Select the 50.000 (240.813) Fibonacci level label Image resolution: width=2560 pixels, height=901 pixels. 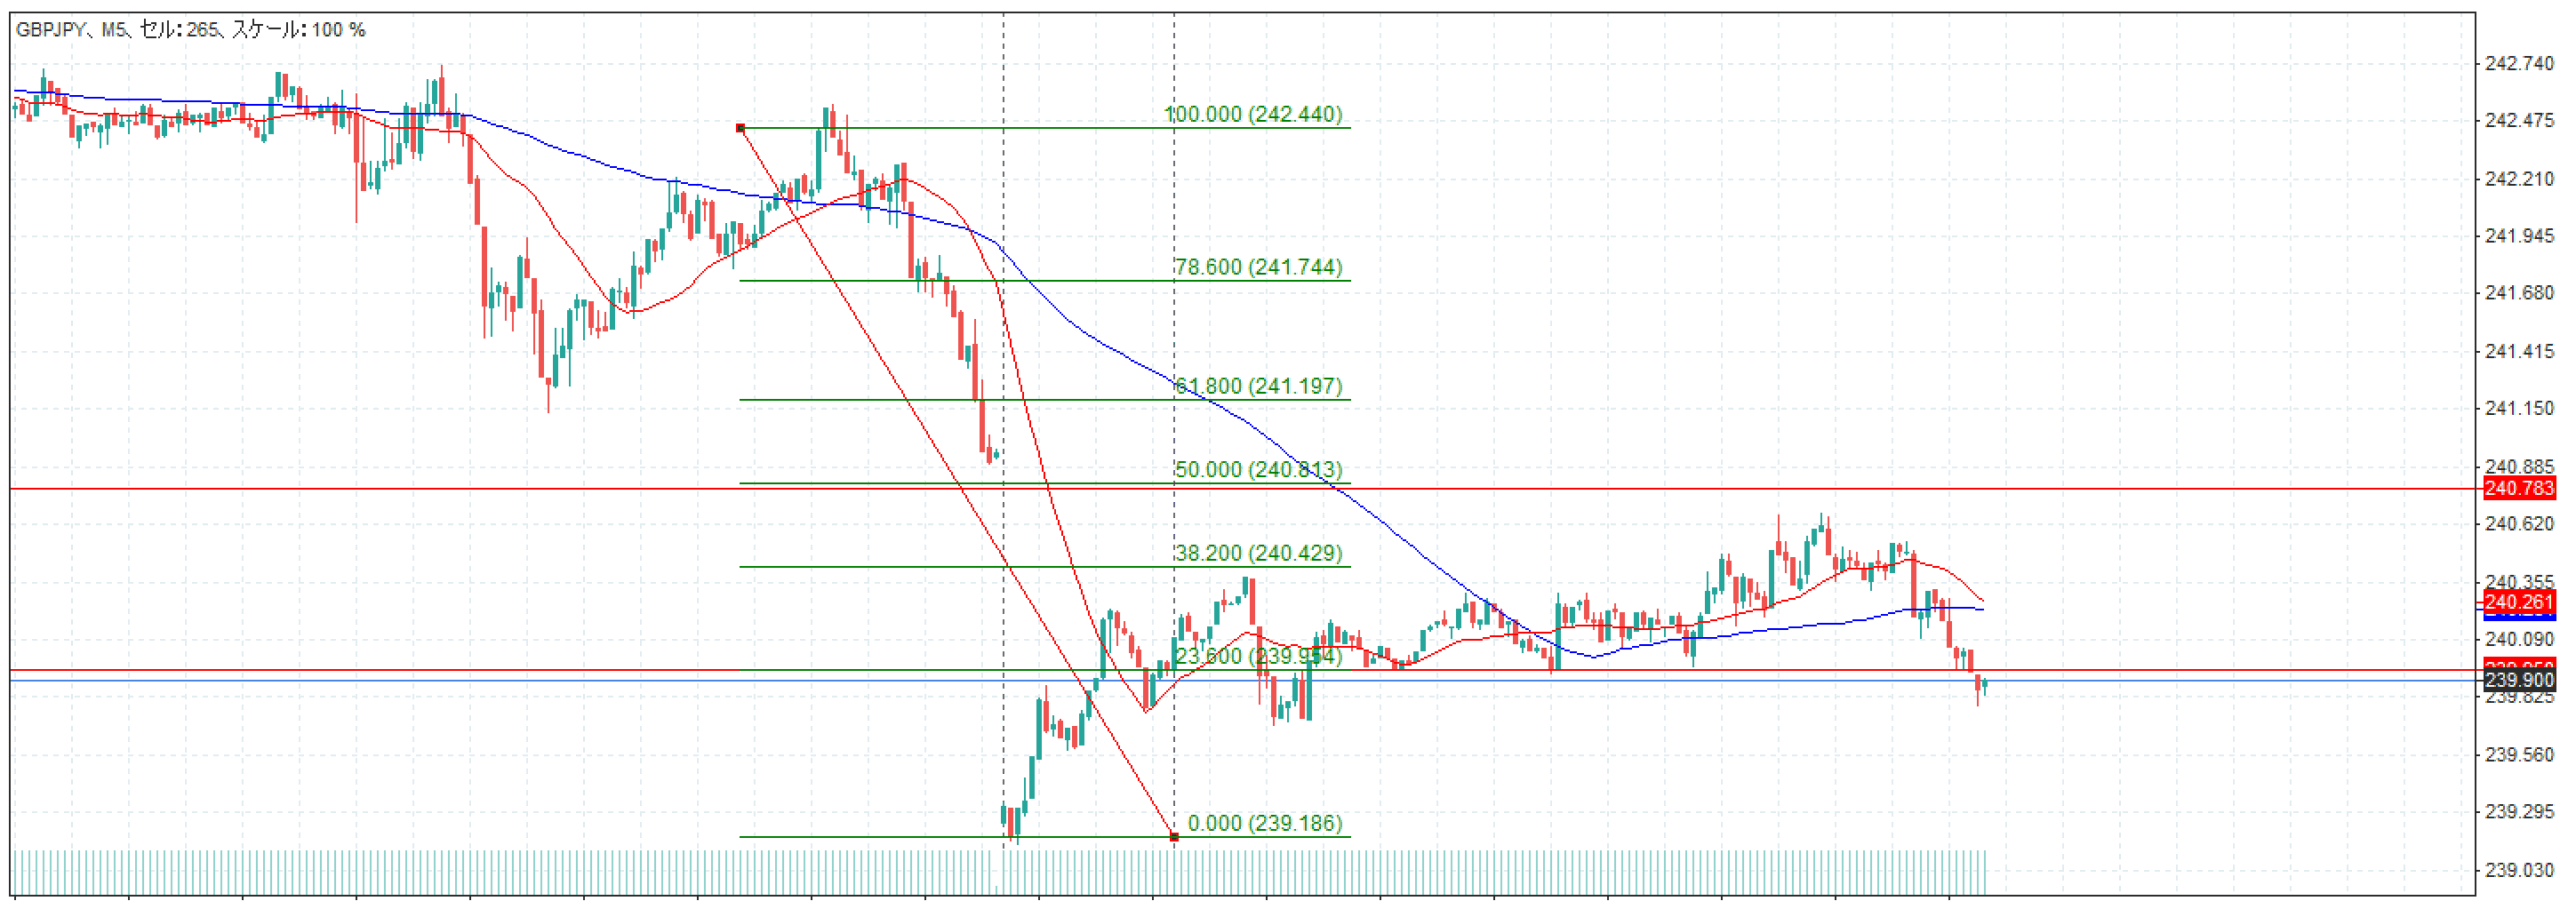click(x=1257, y=469)
